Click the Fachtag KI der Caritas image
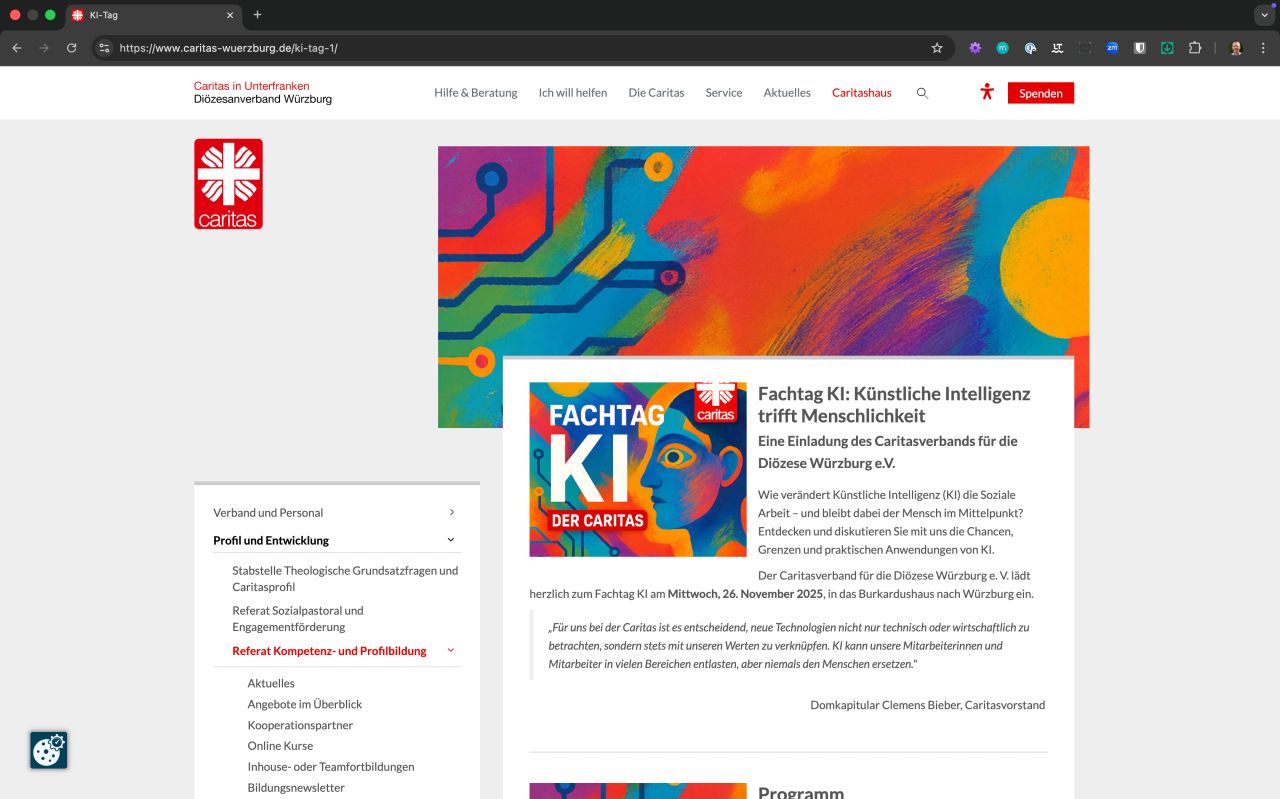Viewport: 1280px width, 799px height. pos(638,469)
